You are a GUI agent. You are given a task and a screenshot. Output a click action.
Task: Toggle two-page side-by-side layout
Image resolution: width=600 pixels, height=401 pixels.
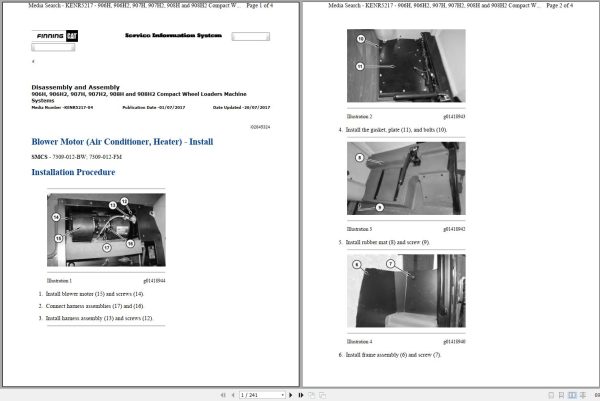pyautogui.click(x=572, y=395)
